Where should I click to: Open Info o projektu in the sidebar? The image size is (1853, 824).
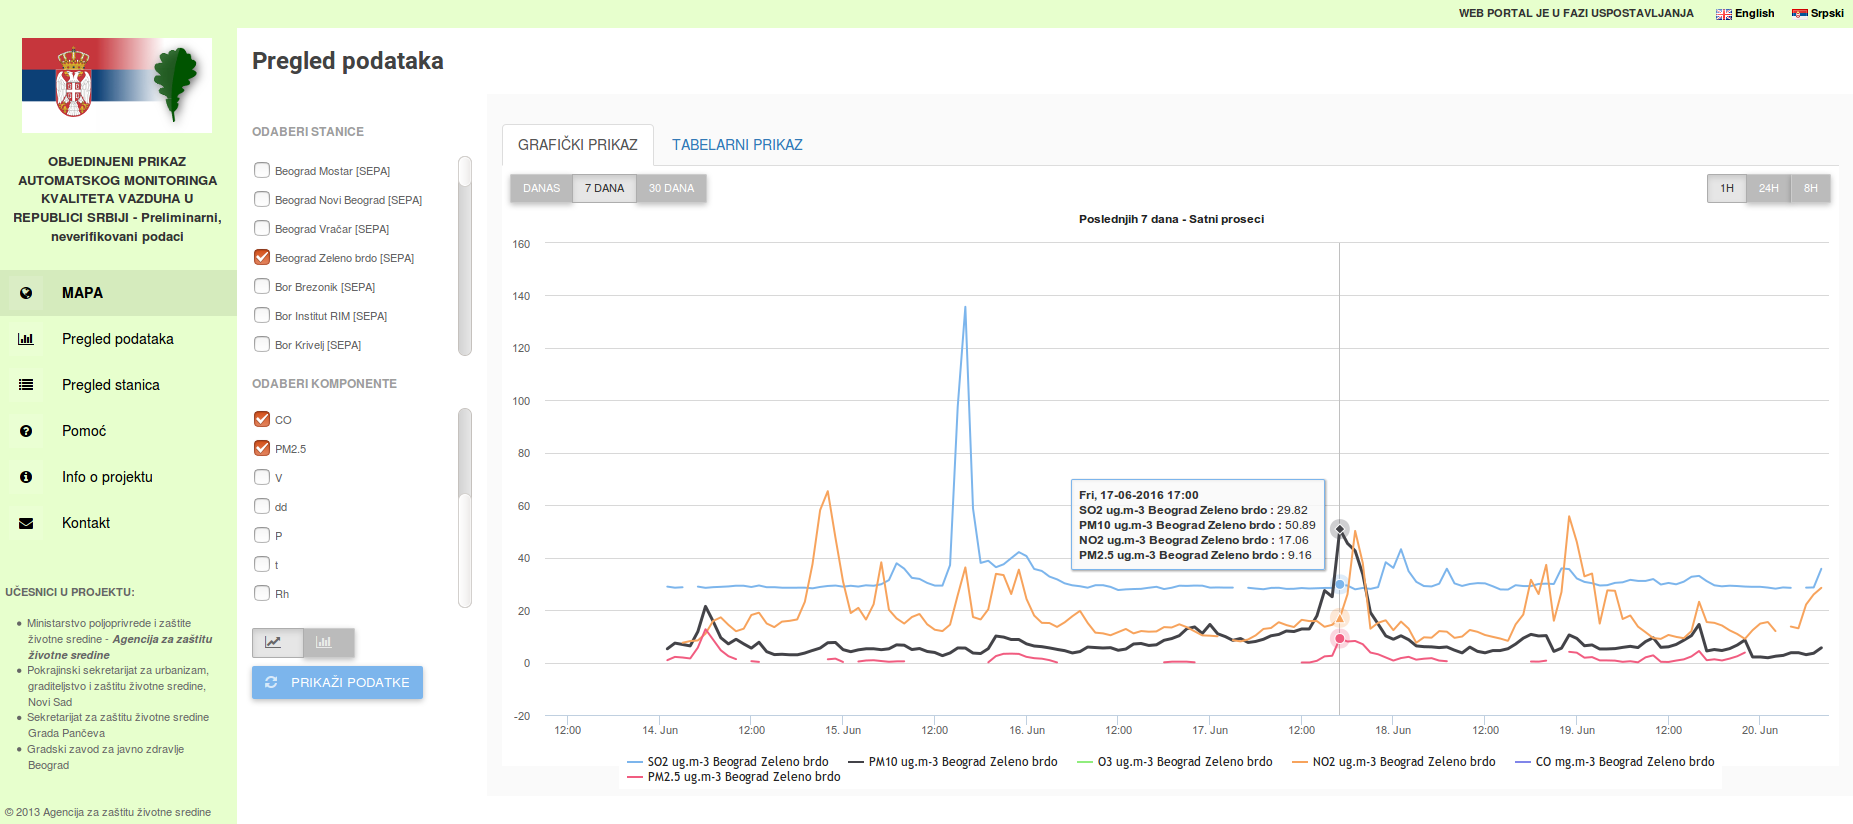coord(118,477)
